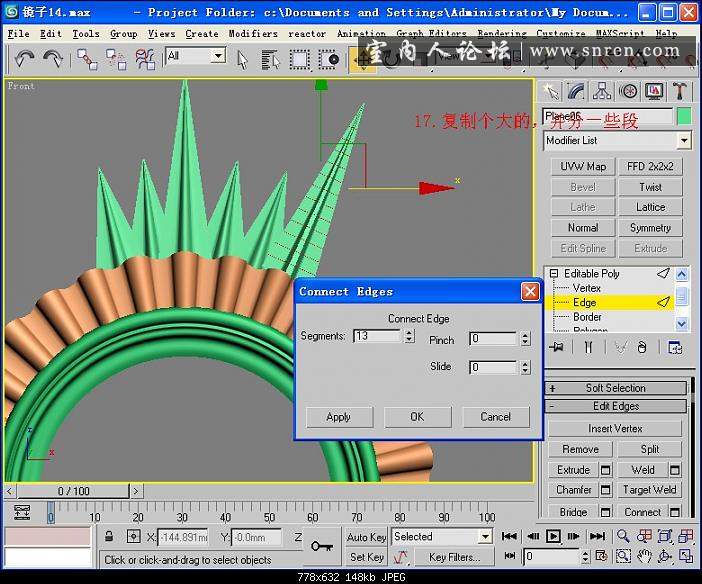Open the Modifier List dropdown
702x584 pixels.
click(617, 141)
